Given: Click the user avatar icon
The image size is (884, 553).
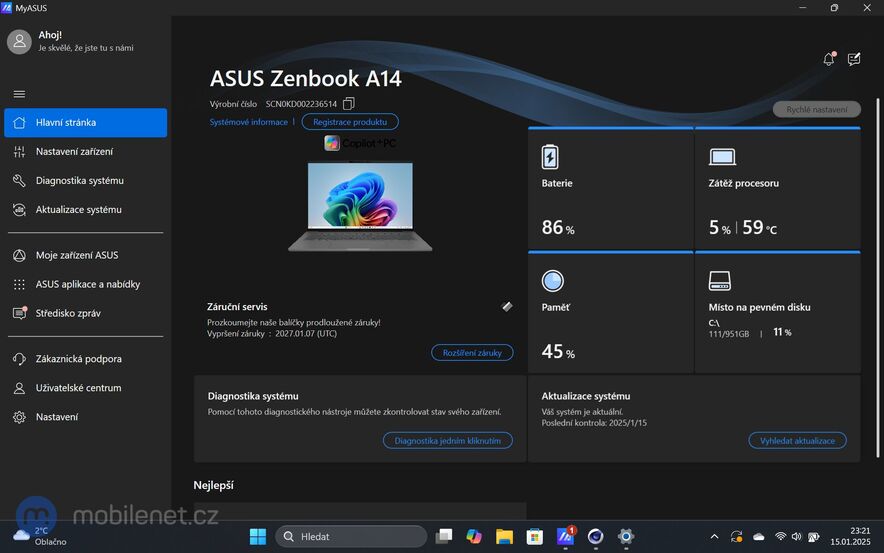Looking at the screenshot, I should [x=19, y=42].
